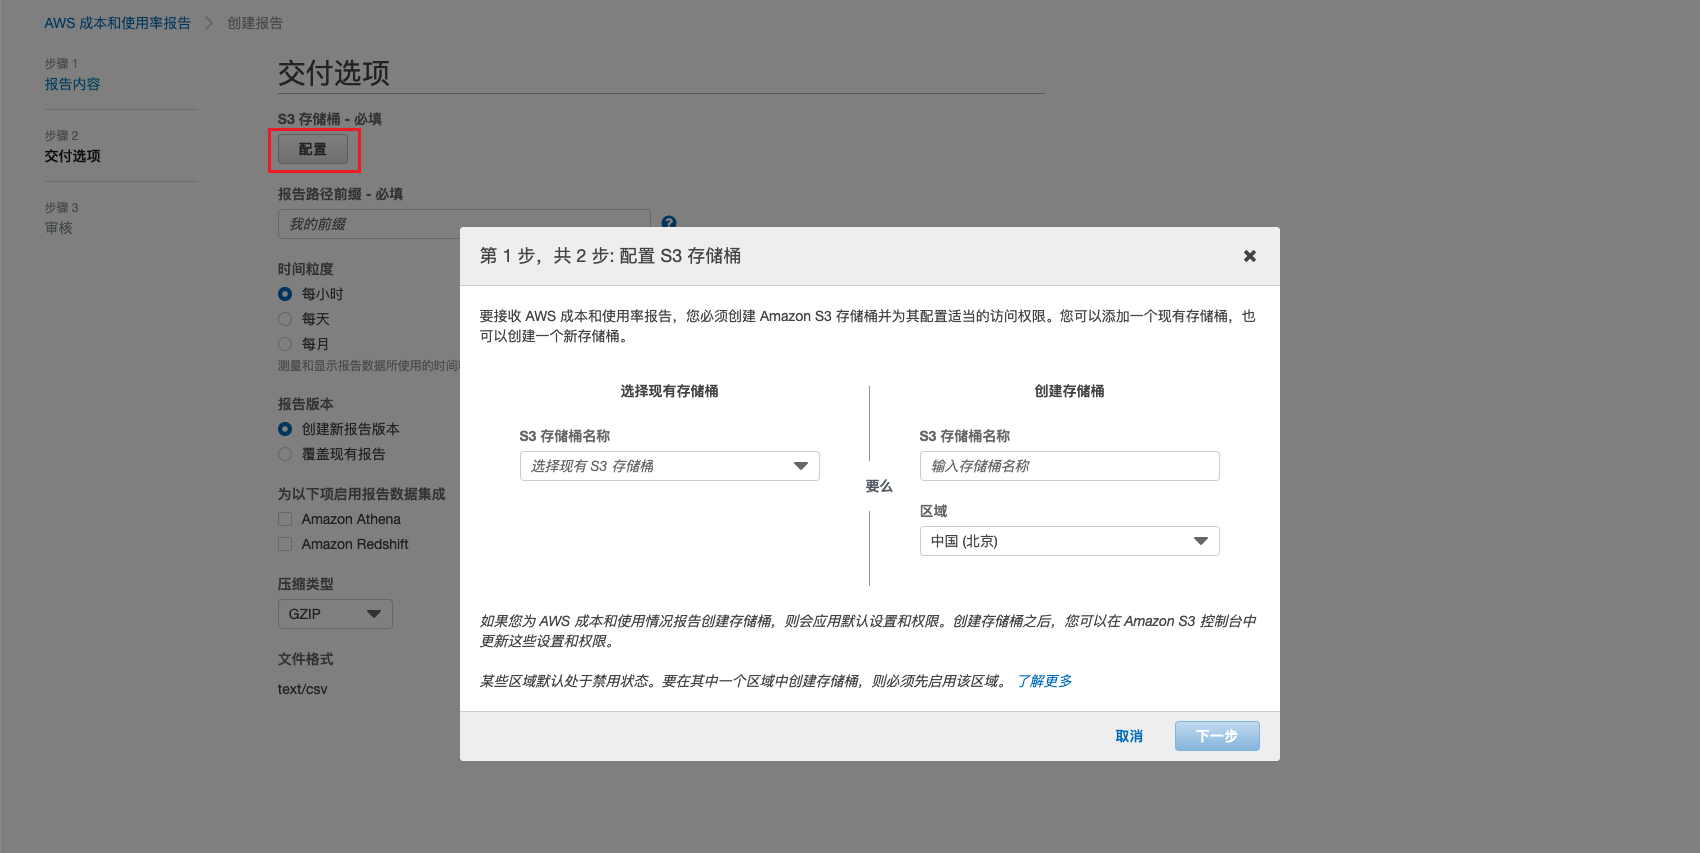
Task: Open the 选择现有 S3 存储桶 dropdown
Action: [669, 466]
